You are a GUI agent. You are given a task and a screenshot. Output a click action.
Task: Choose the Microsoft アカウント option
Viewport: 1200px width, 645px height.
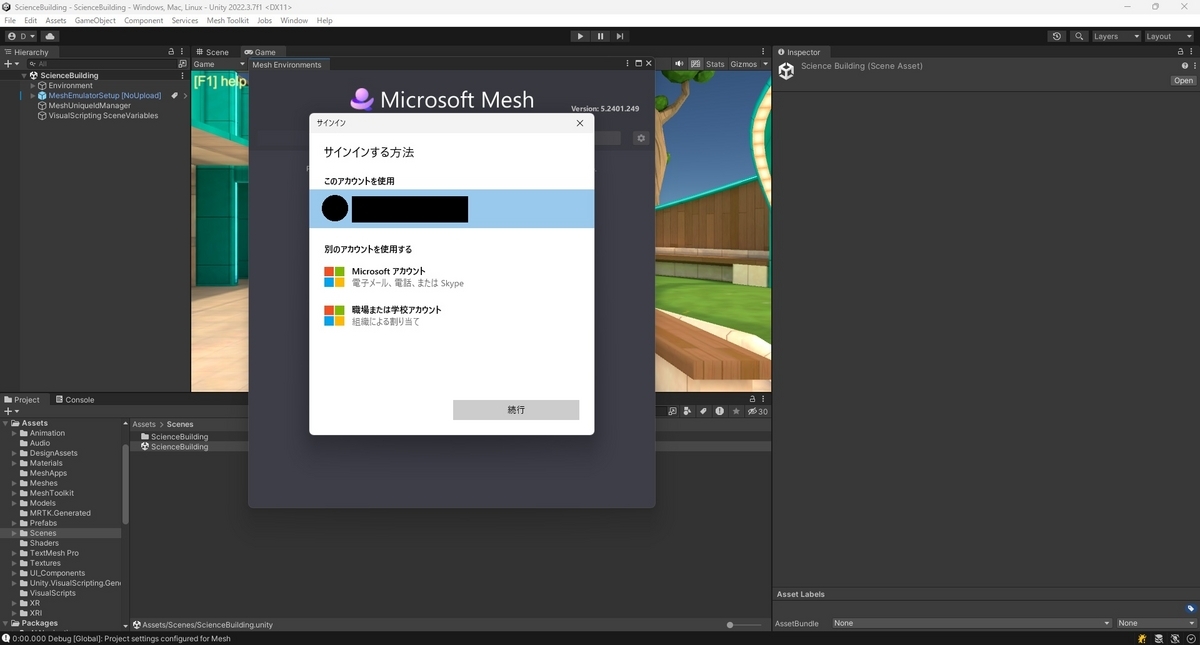[x=452, y=277]
